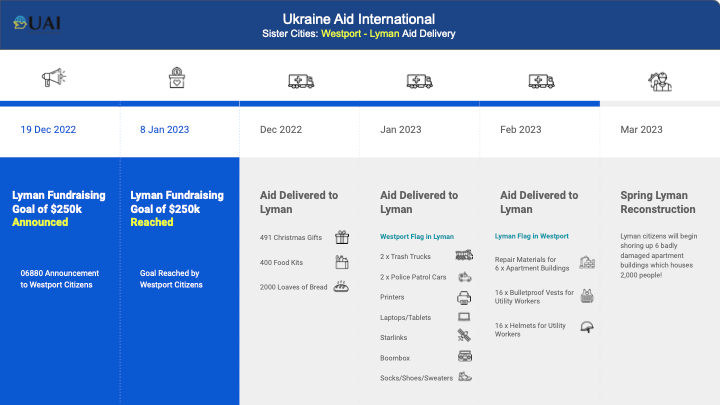Click '2 x Trash Trucks' text
Viewport: 720px width, 405px height.
405,257
